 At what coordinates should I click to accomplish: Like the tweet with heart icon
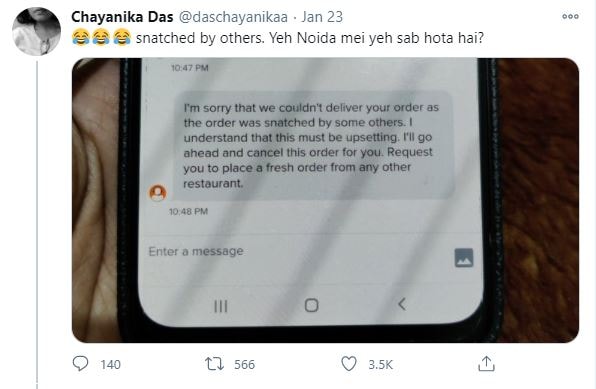(x=349, y=364)
